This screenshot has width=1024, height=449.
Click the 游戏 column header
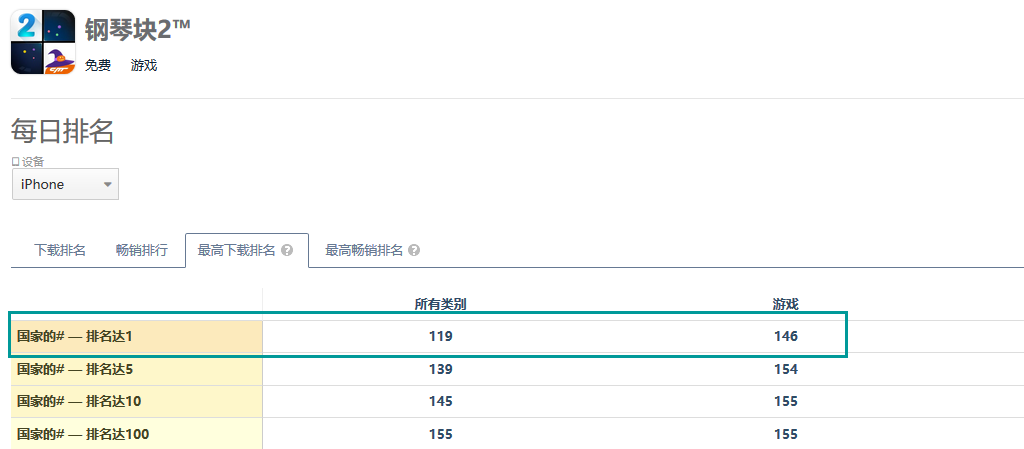(x=786, y=304)
